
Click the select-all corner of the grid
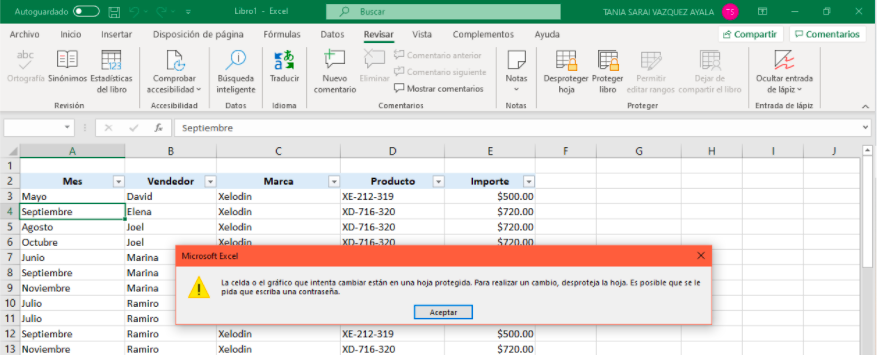pos(10,151)
